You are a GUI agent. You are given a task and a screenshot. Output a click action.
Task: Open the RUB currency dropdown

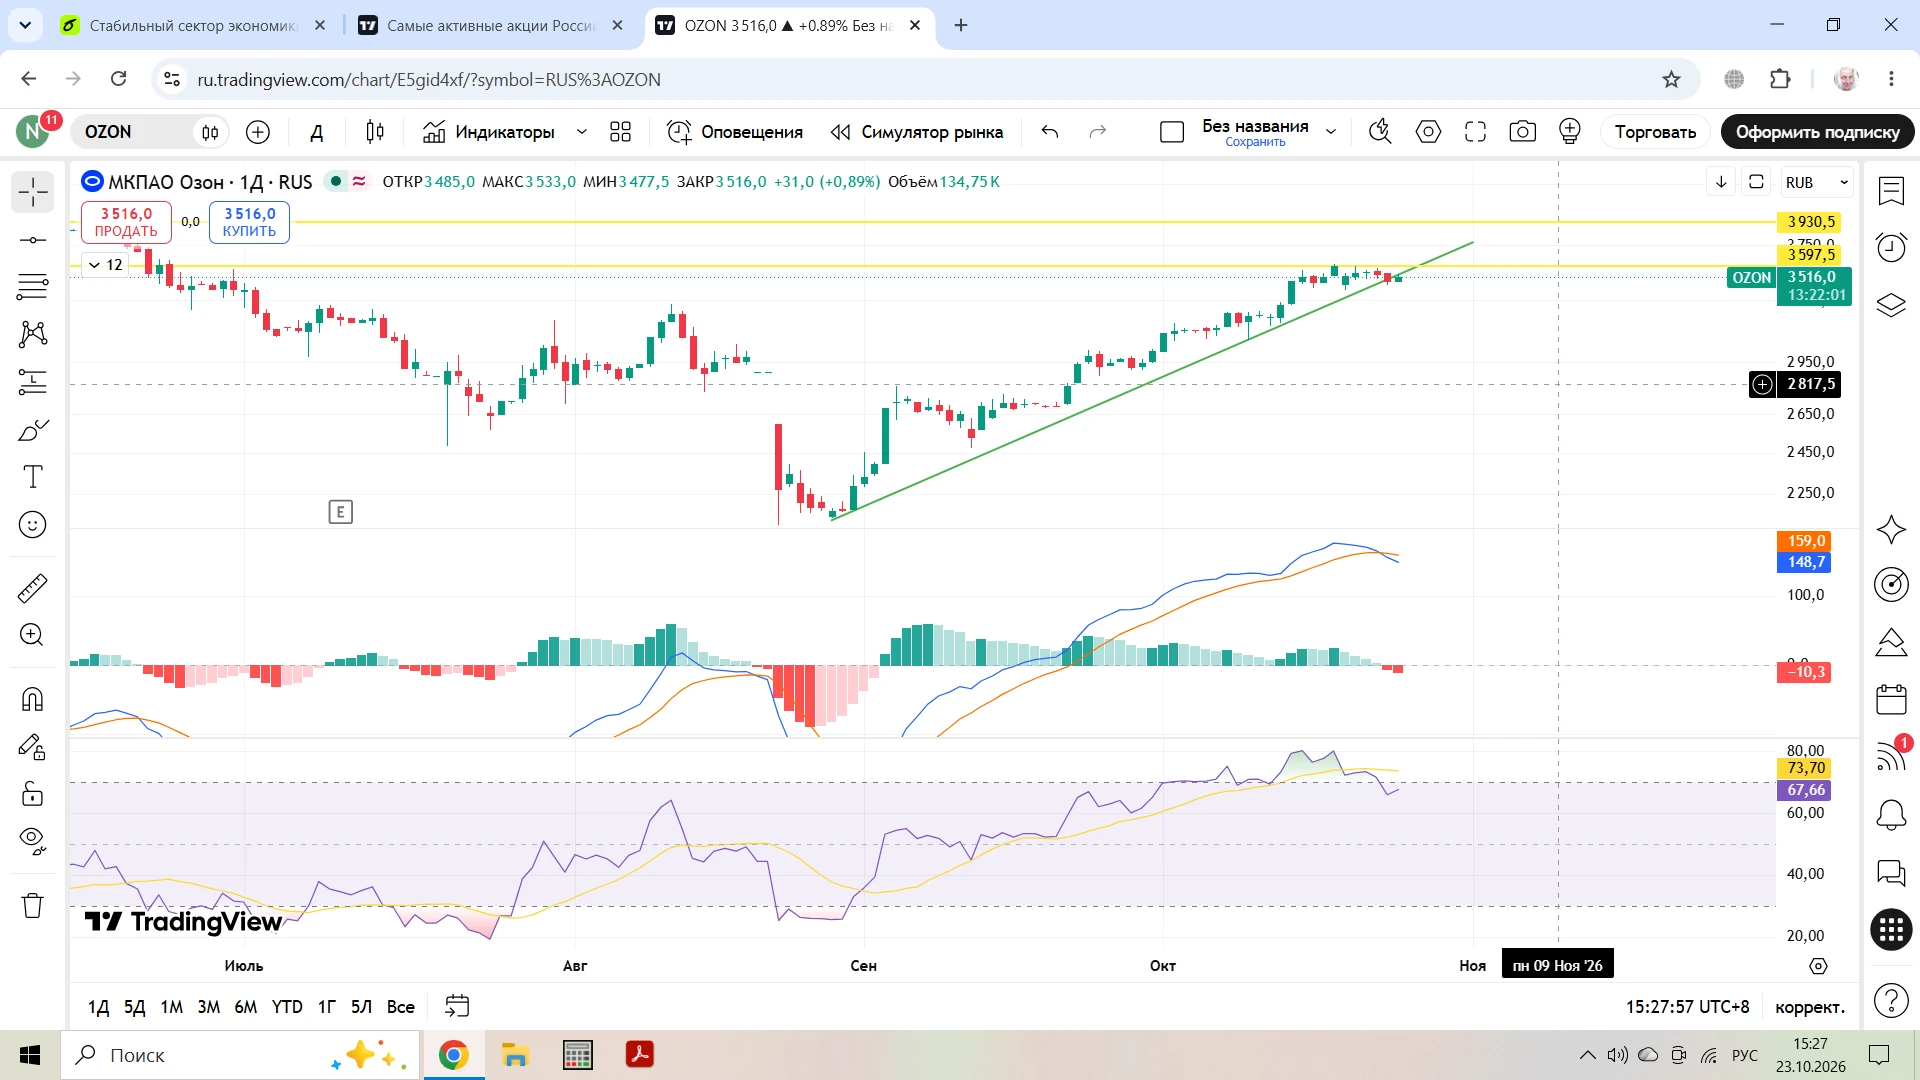[x=1817, y=182]
